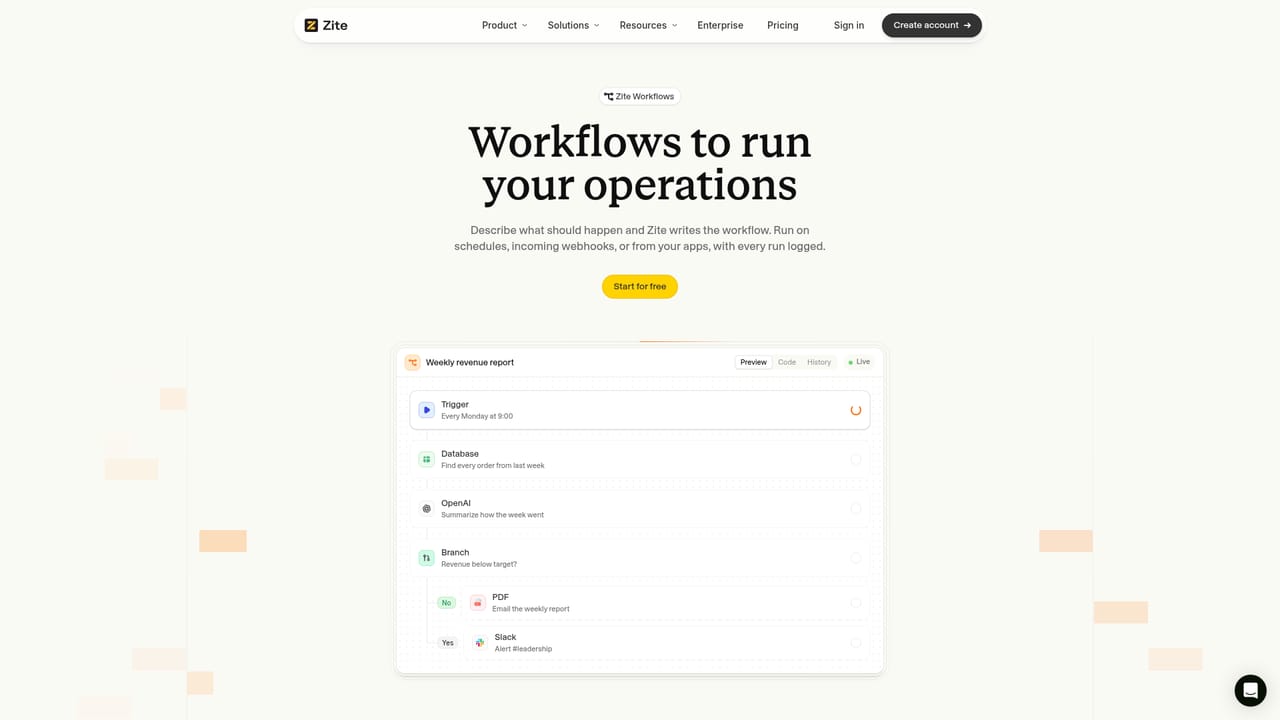Viewport: 1280px width, 720px height.
Task: Click the PDF step icon
Action: coord(478,603)
